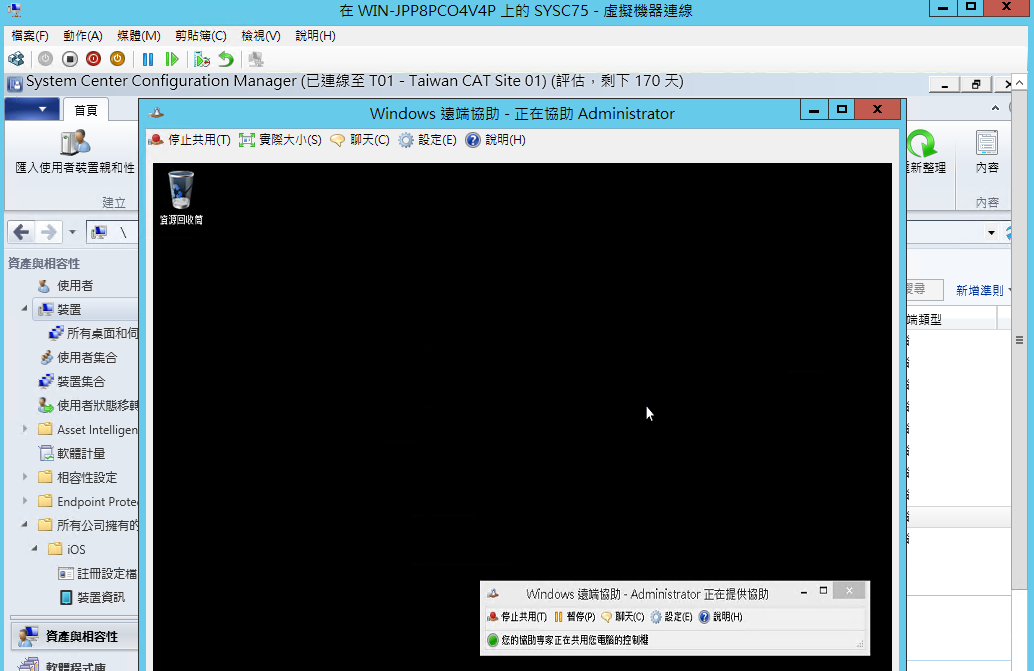Open 聊天(C) in the small Administrator window
The image size is (1034, 671).
[x=623, y=617]
